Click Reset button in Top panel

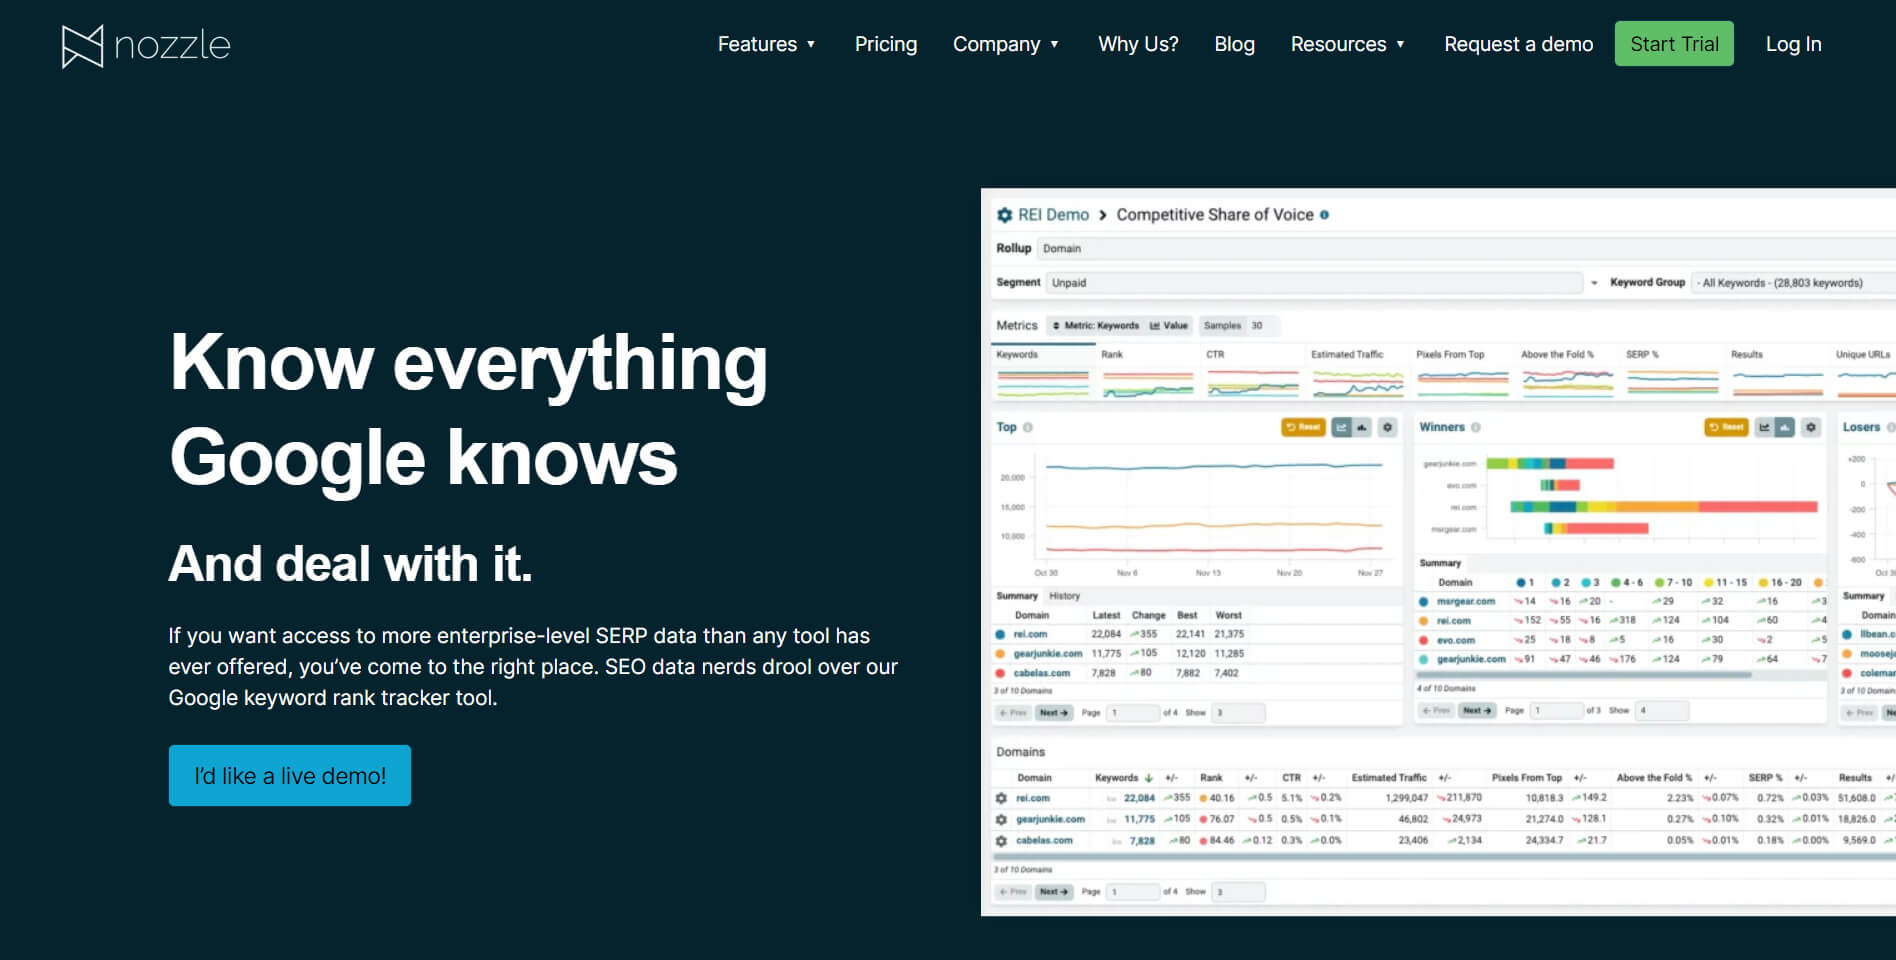point(1303,427)
